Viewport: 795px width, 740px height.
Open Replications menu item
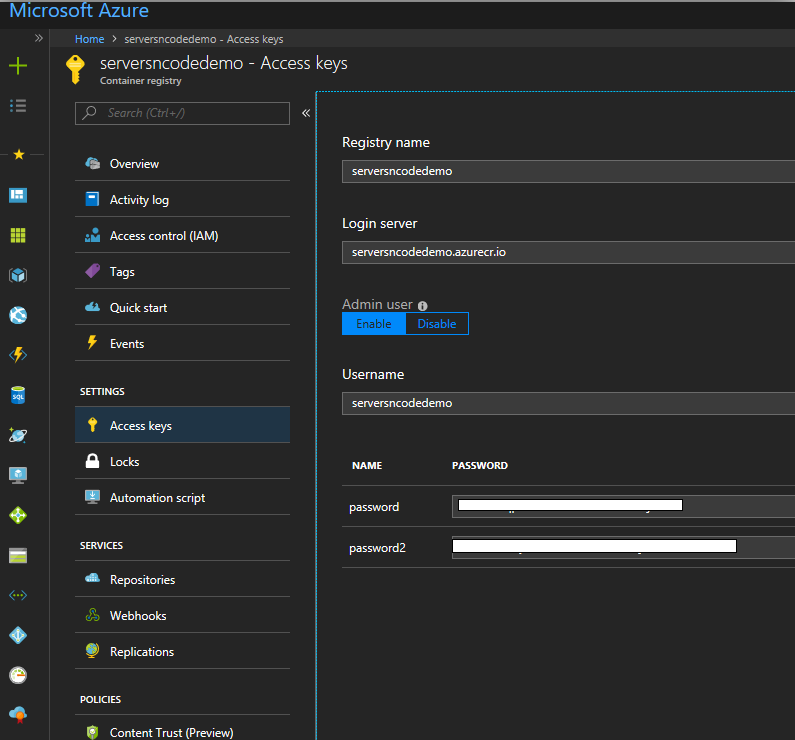point(183,651)
